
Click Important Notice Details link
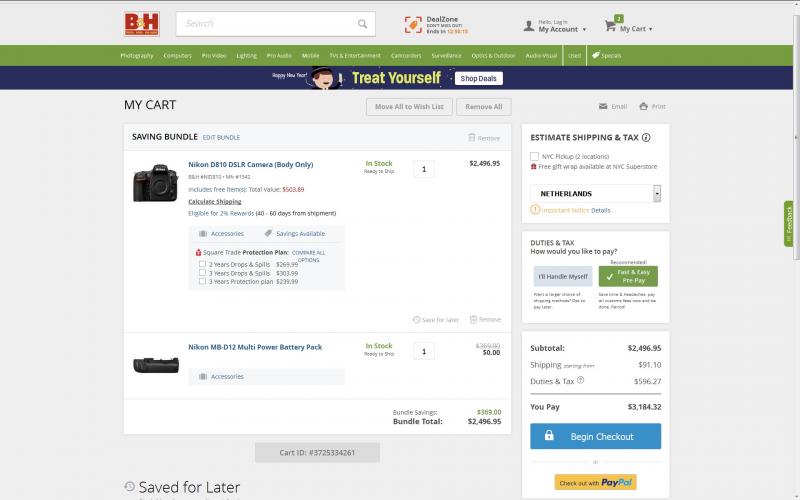[601, 210]
